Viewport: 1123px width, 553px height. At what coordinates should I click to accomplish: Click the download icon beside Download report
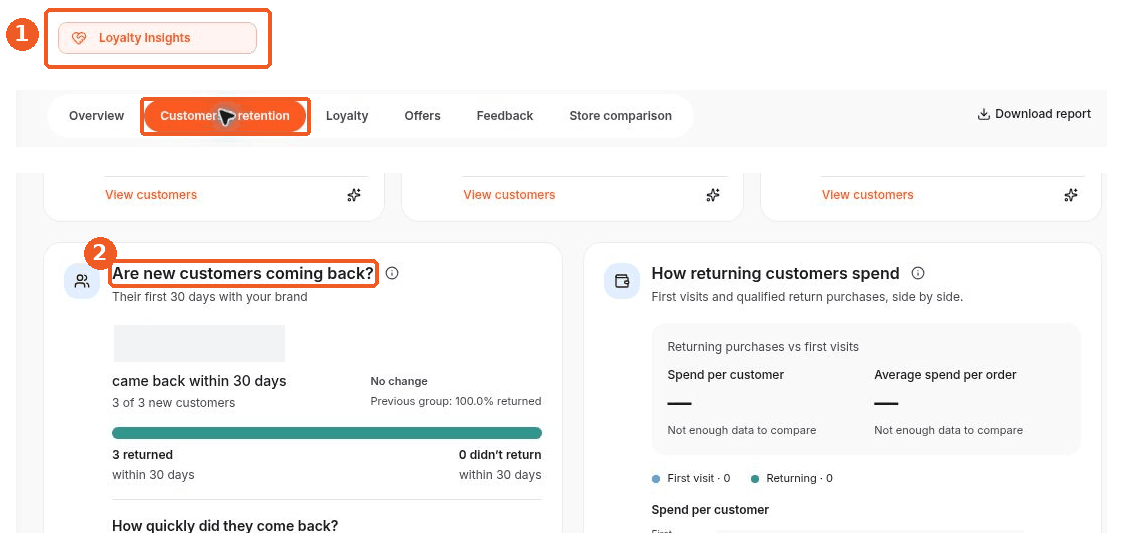[983, 114]
